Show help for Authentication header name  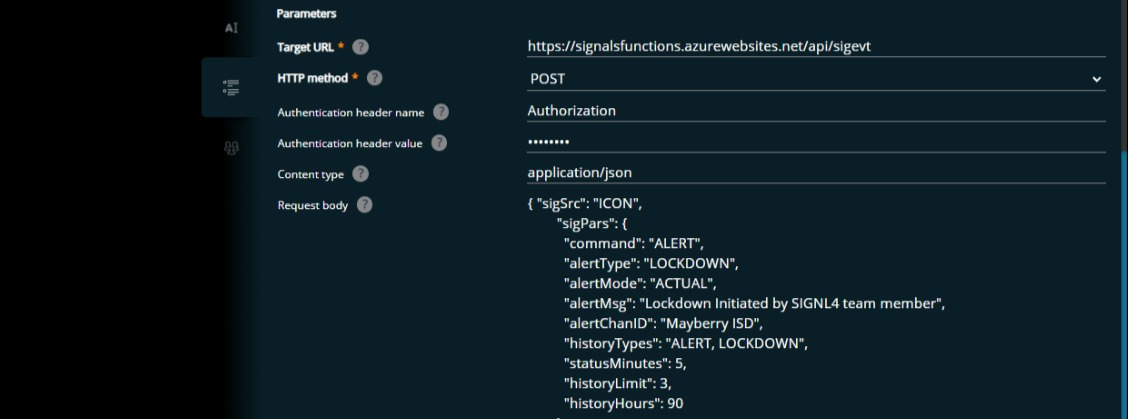click(440, 111)
